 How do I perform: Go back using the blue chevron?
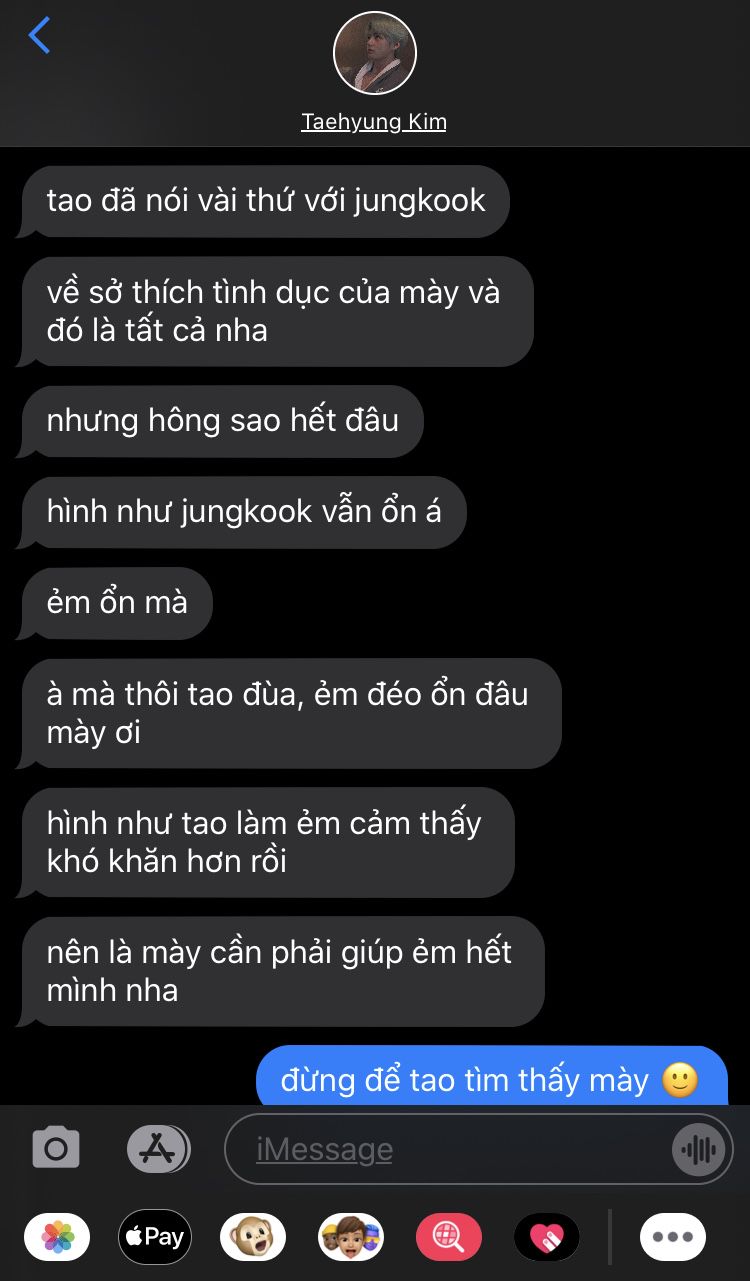tap(39, 35)
